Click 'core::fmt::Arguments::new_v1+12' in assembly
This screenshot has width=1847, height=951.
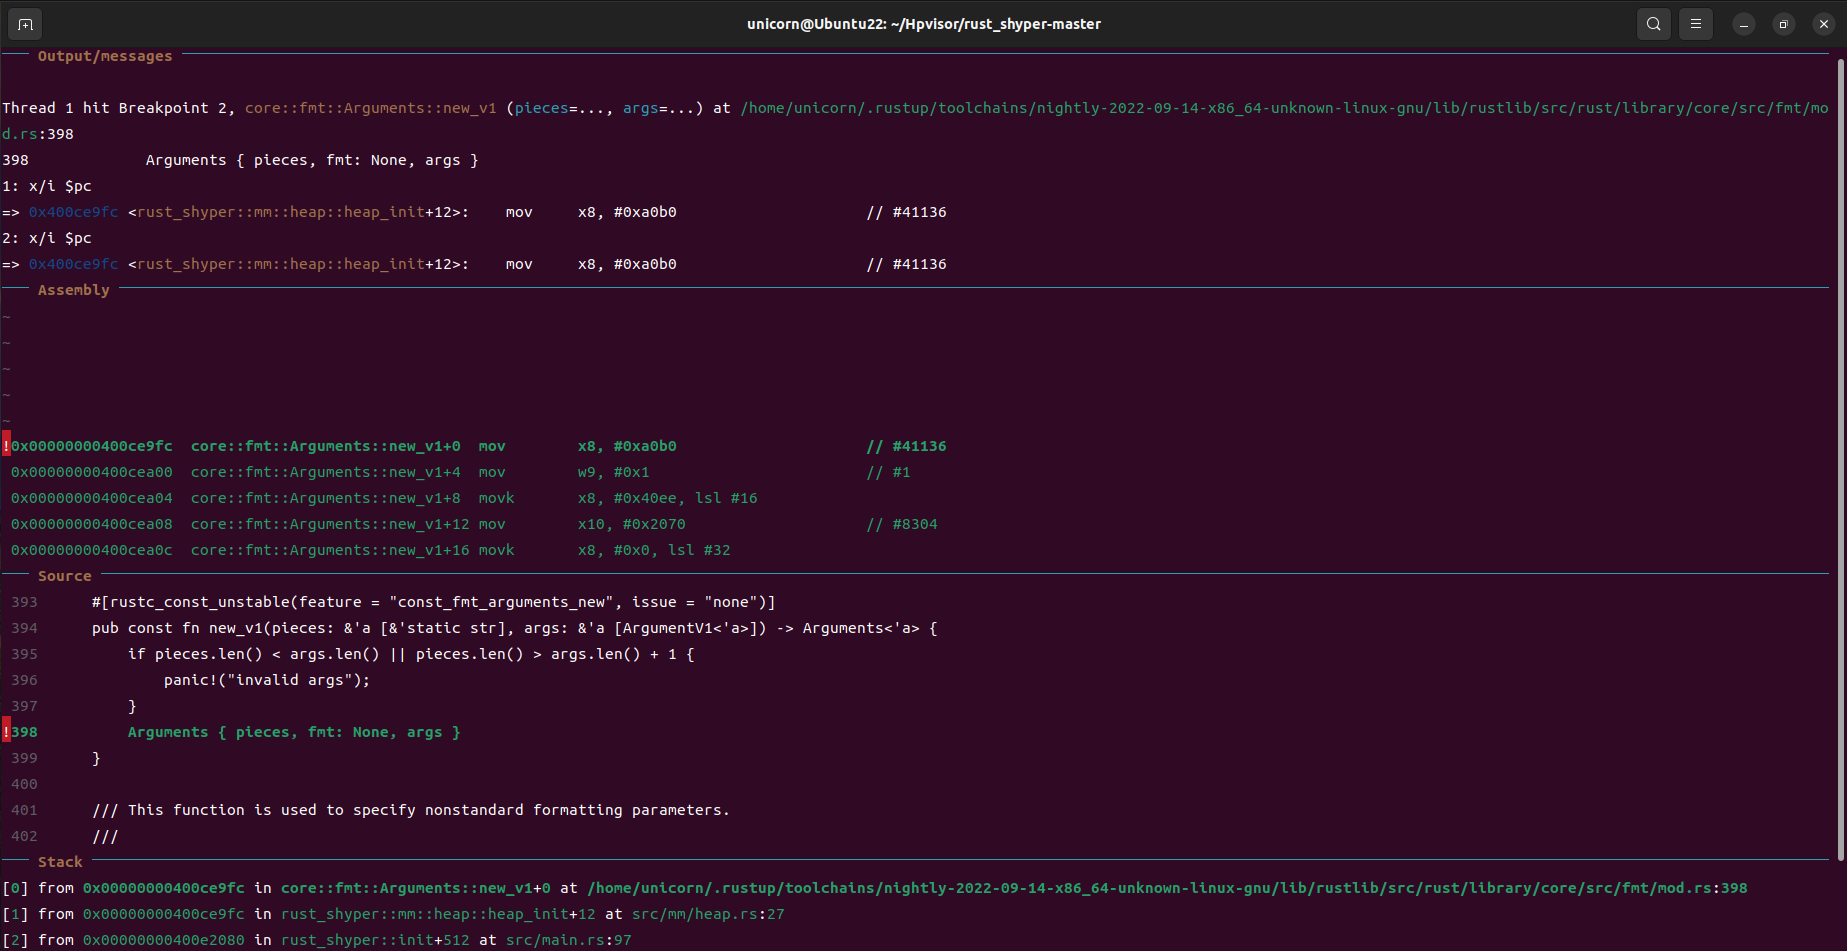click(330, 524)
